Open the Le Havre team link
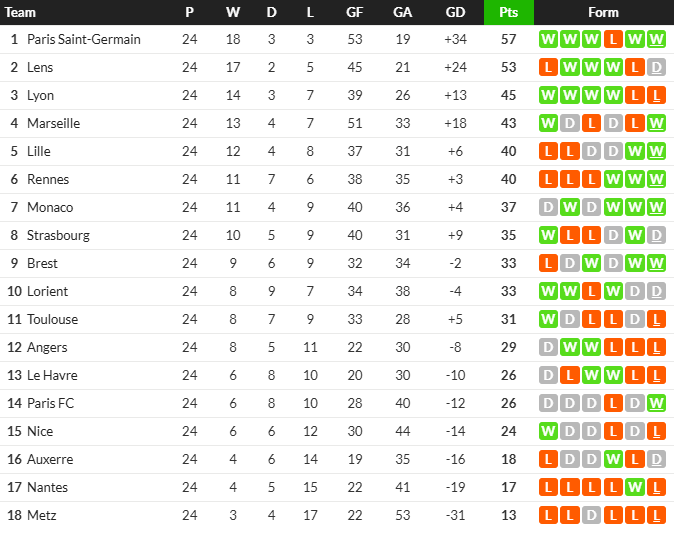The height and width of the screenshot is (540, 680). click(52, 375)
